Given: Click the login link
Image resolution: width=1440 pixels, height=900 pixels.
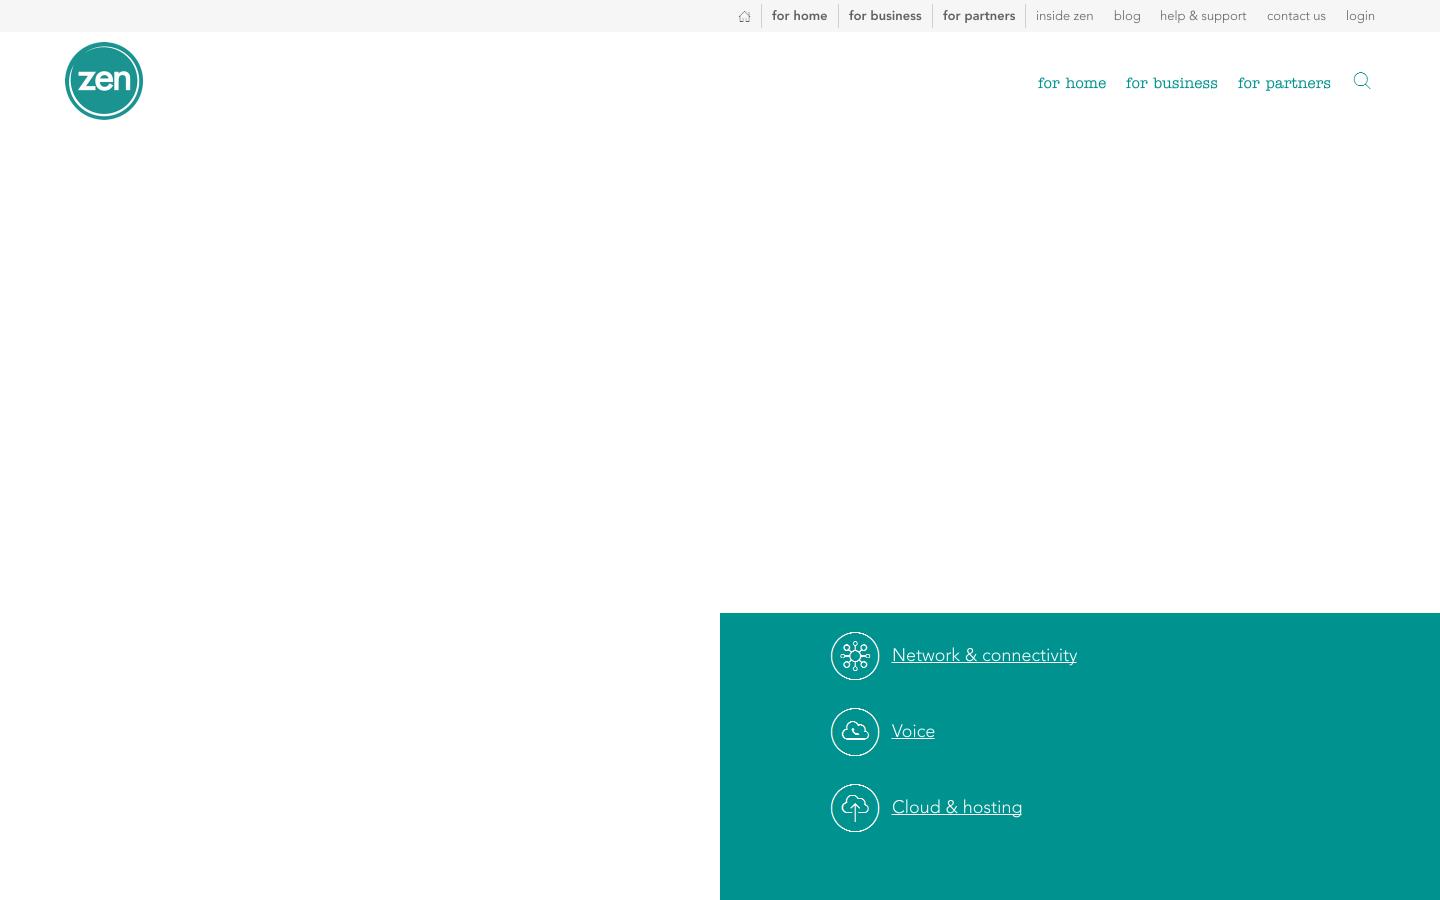Looking at the screenshot, I should pos(1360,15).
